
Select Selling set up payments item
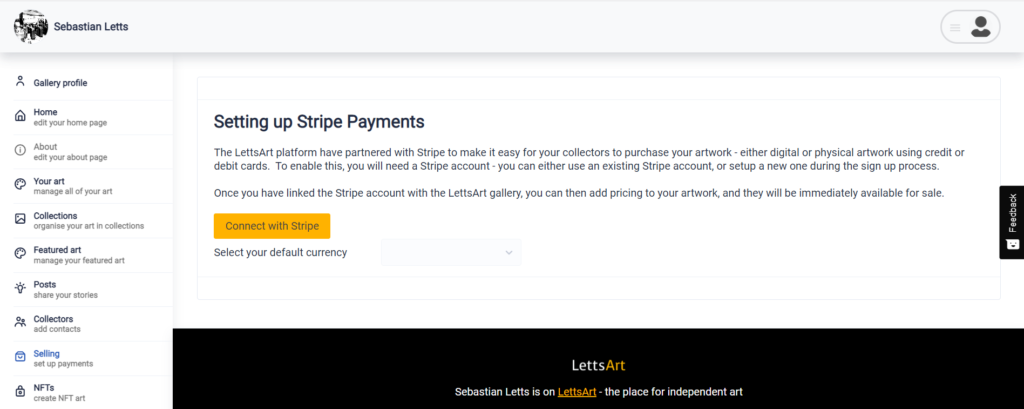[x=86, y=358]
